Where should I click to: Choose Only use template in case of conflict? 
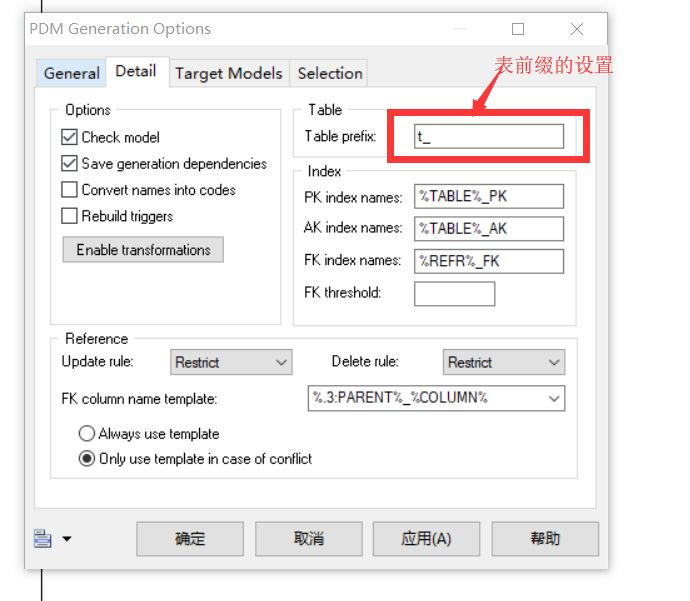pyautogui.click(x=87, y=459)
